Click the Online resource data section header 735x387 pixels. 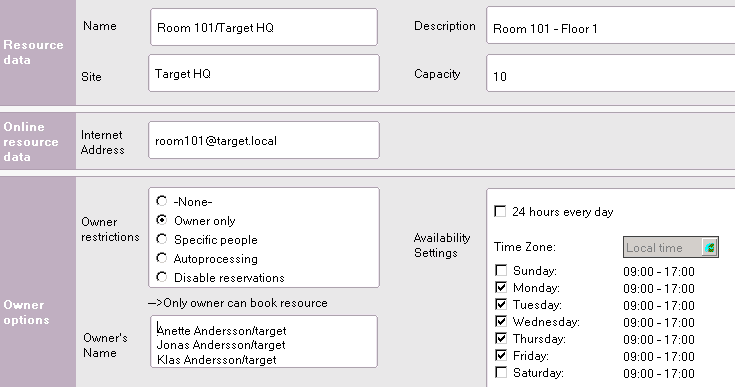point(31,141)
